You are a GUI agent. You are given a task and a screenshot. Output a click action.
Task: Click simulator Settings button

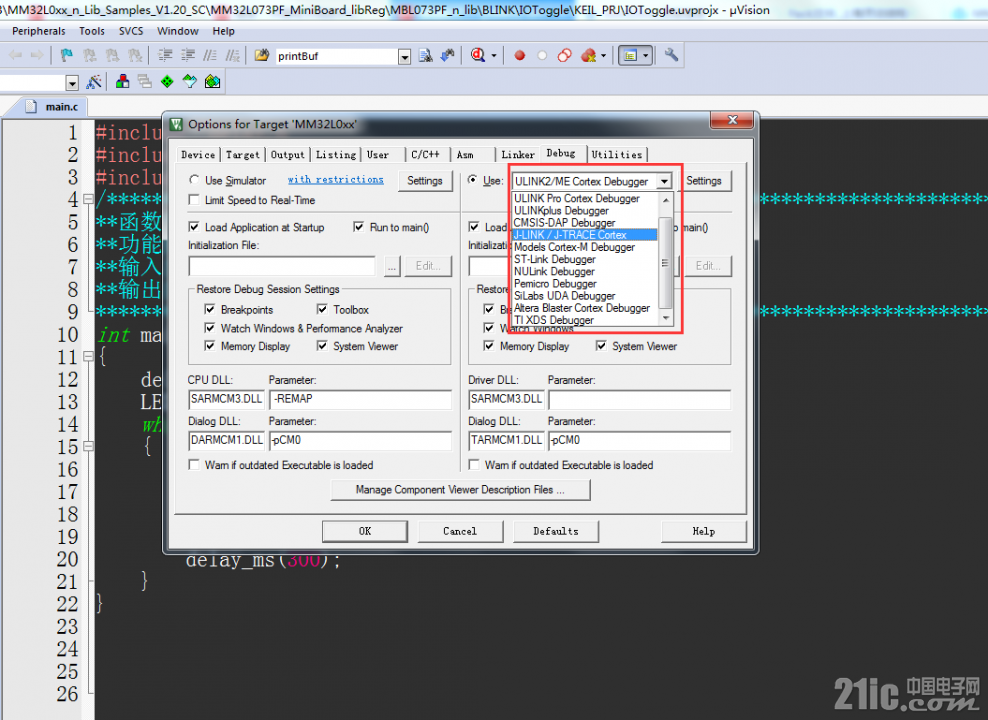[x=425, y=181]
